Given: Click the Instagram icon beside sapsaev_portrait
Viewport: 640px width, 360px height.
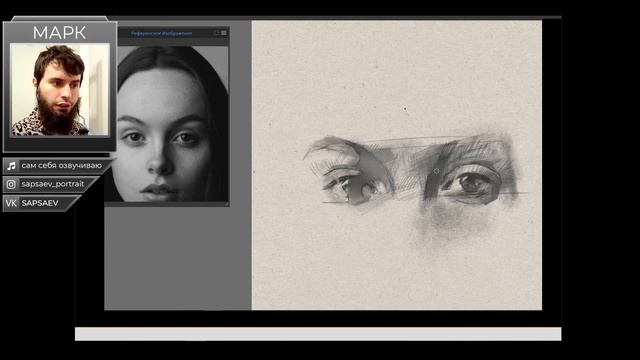Looking at the screenshot, I should pos(11,184).
